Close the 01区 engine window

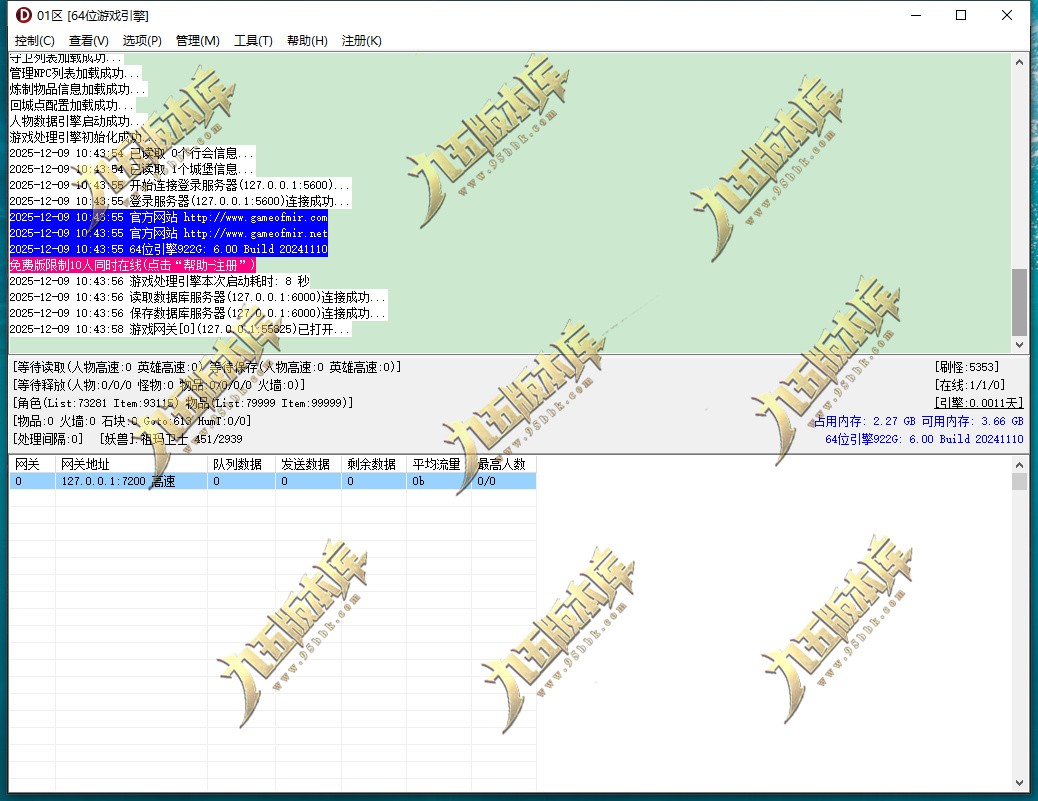[x=1007, y=15]
